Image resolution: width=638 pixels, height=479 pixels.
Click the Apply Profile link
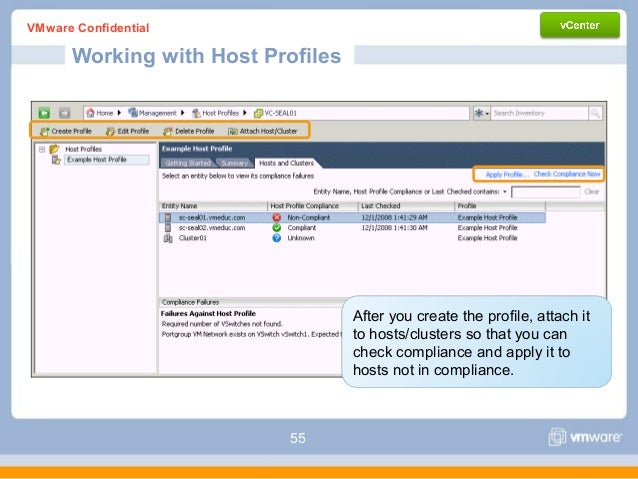(507, 174)
